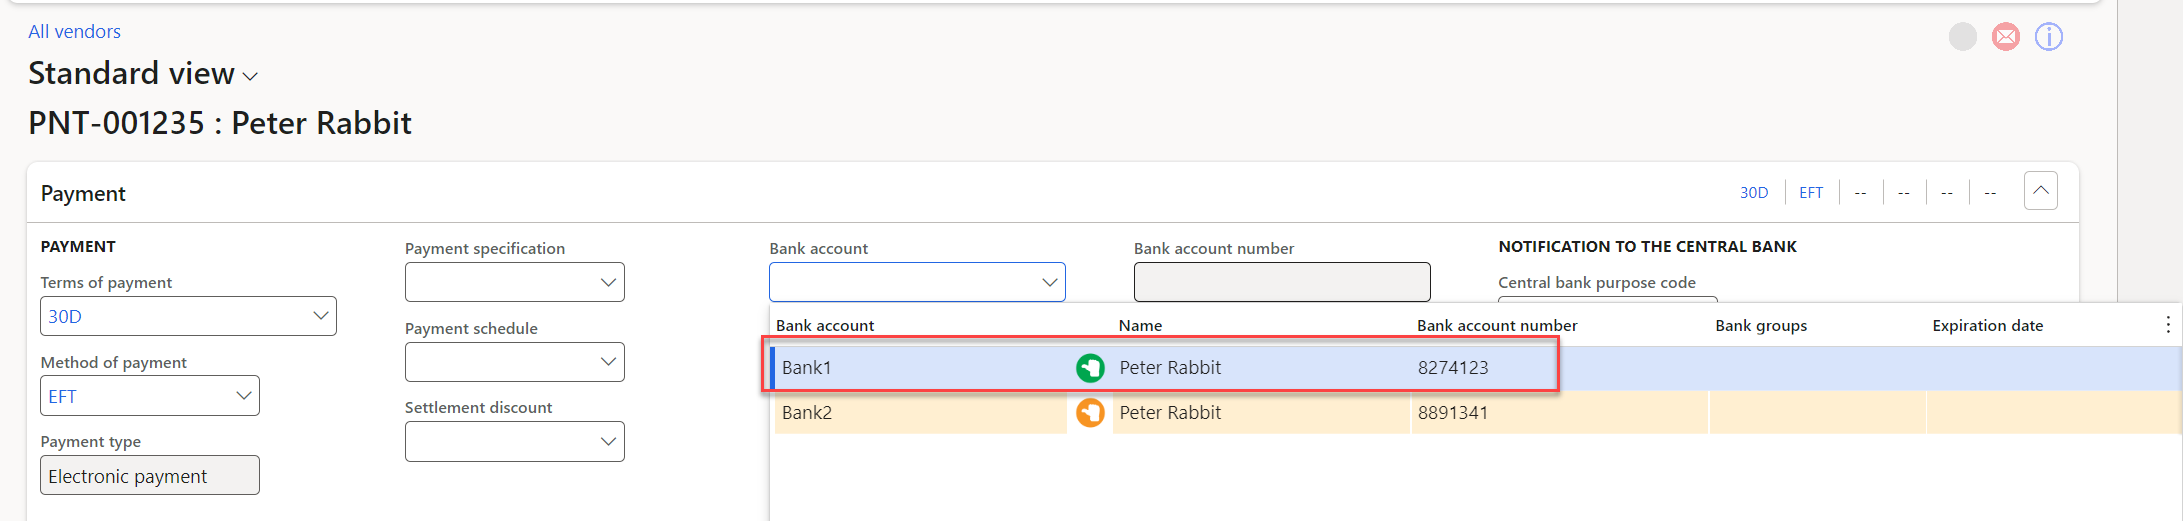Open grid options three-dot menu
The height and width of the screenshot is (521, 2183).
2167,325
